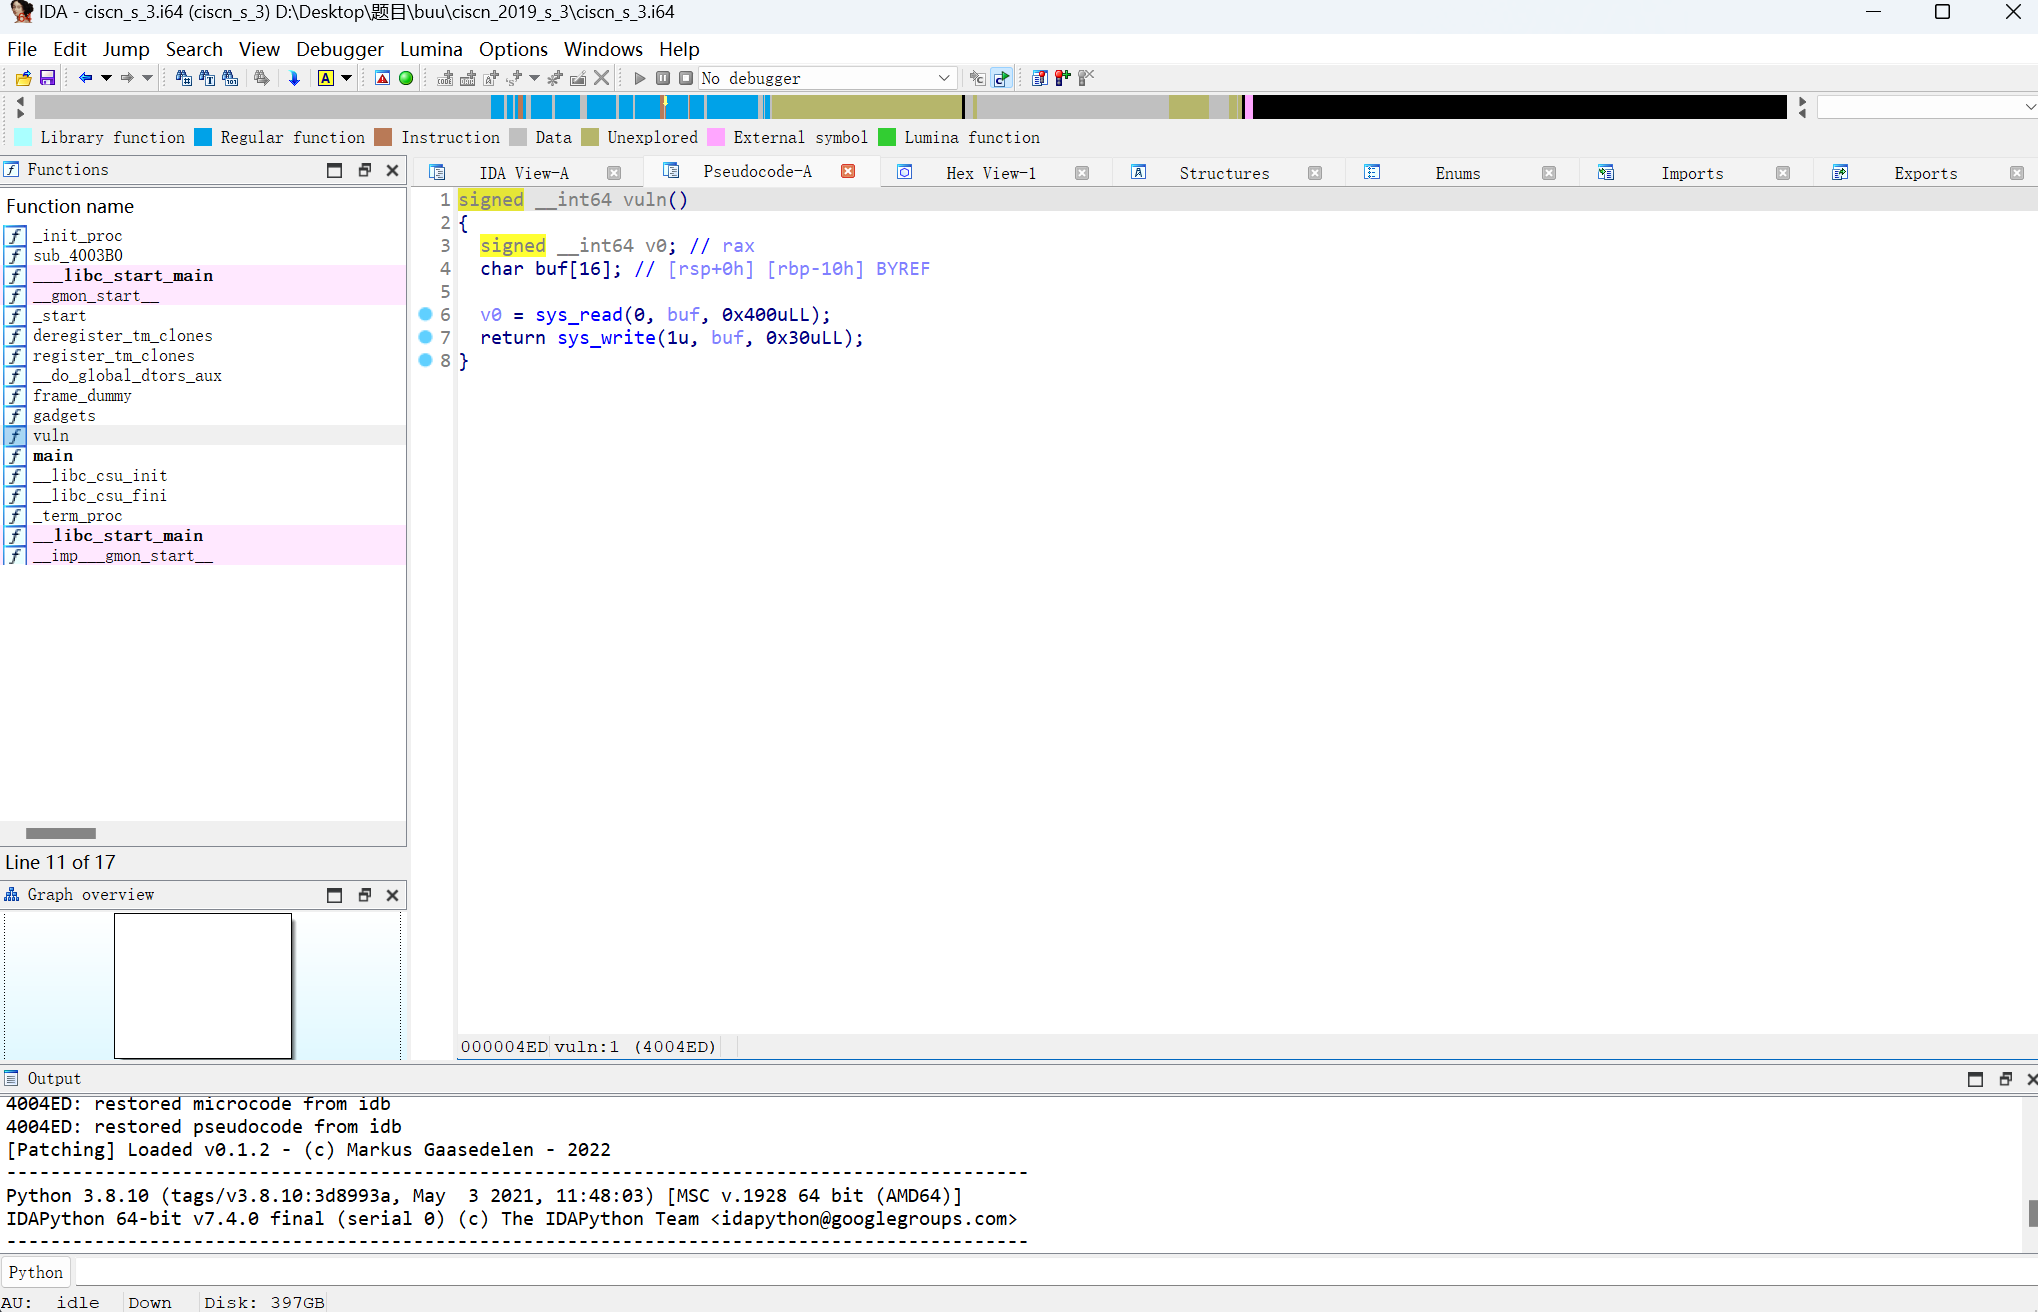
Task: Click the text search binoculars icon
Action: pyautogui.click(x=207, y=78)
